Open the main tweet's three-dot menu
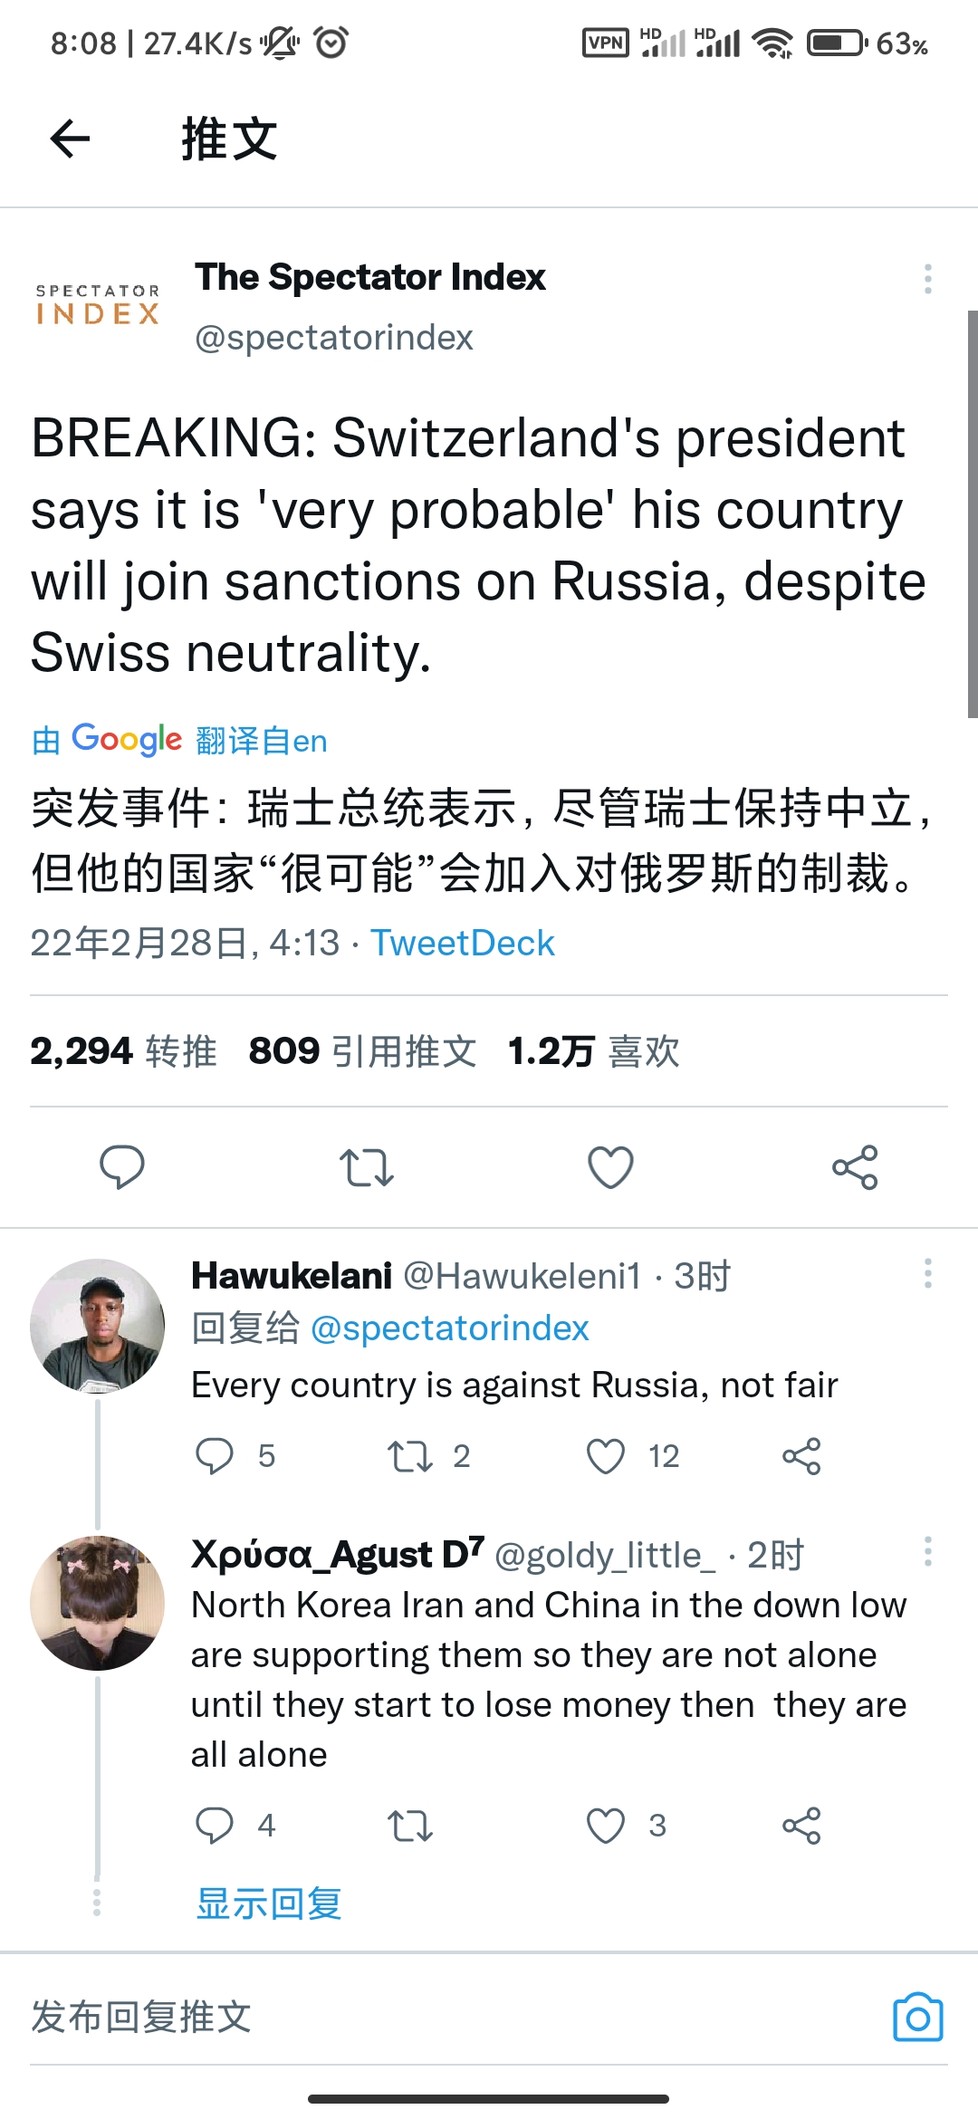The image size is (978, 2119). point(928,279)
